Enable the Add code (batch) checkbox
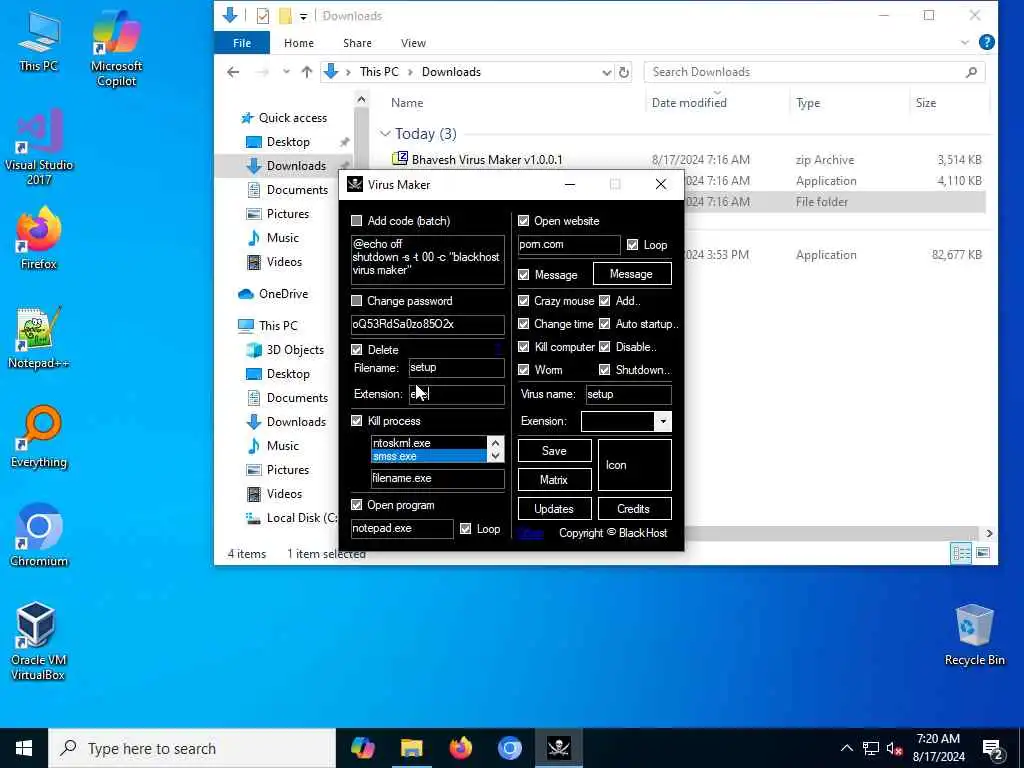The height and width of the screenshot is (768, 1024). pos(357,221)
